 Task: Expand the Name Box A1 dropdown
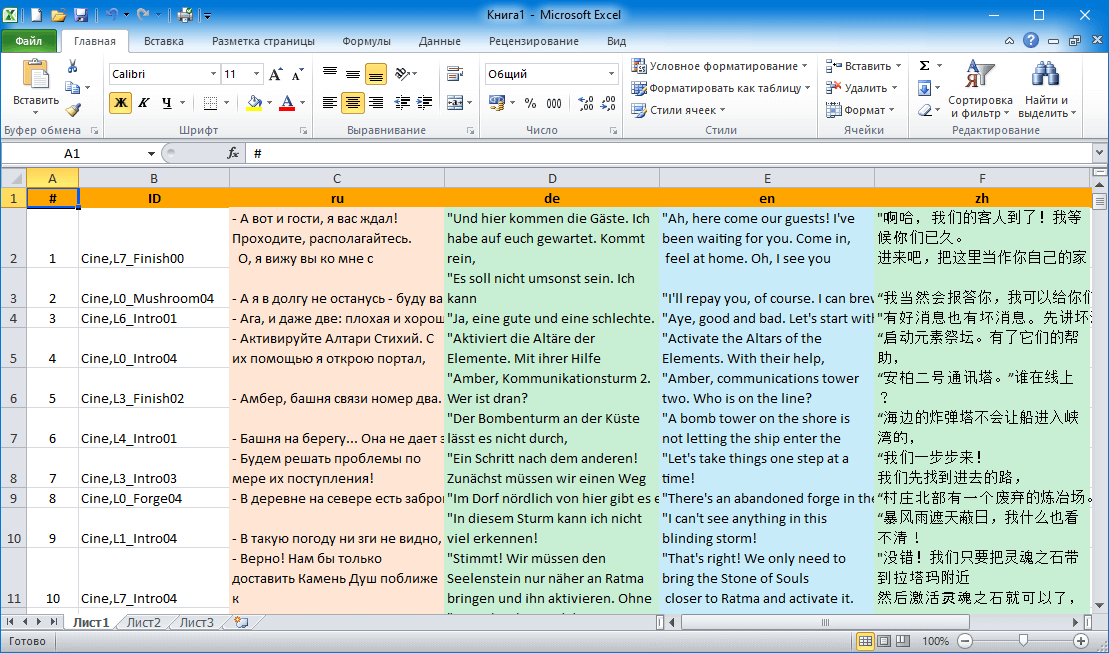[151, 154]
